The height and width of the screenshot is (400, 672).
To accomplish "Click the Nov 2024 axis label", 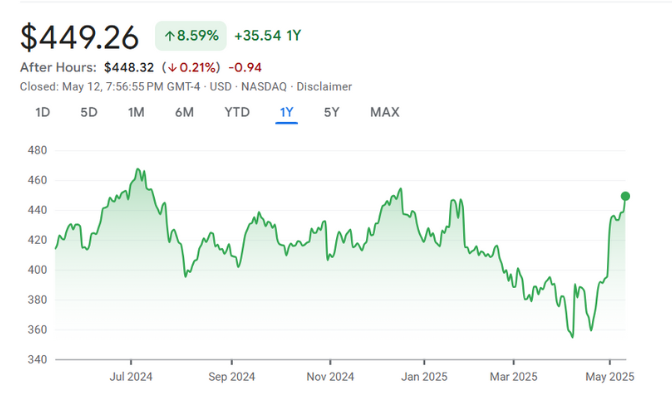I will coord(330,377).
